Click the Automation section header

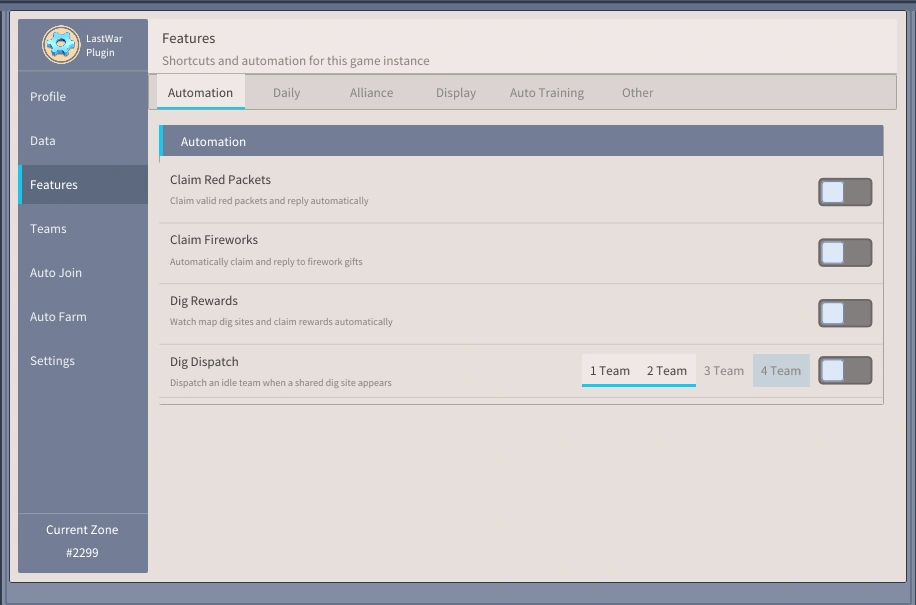click(521, 141)
